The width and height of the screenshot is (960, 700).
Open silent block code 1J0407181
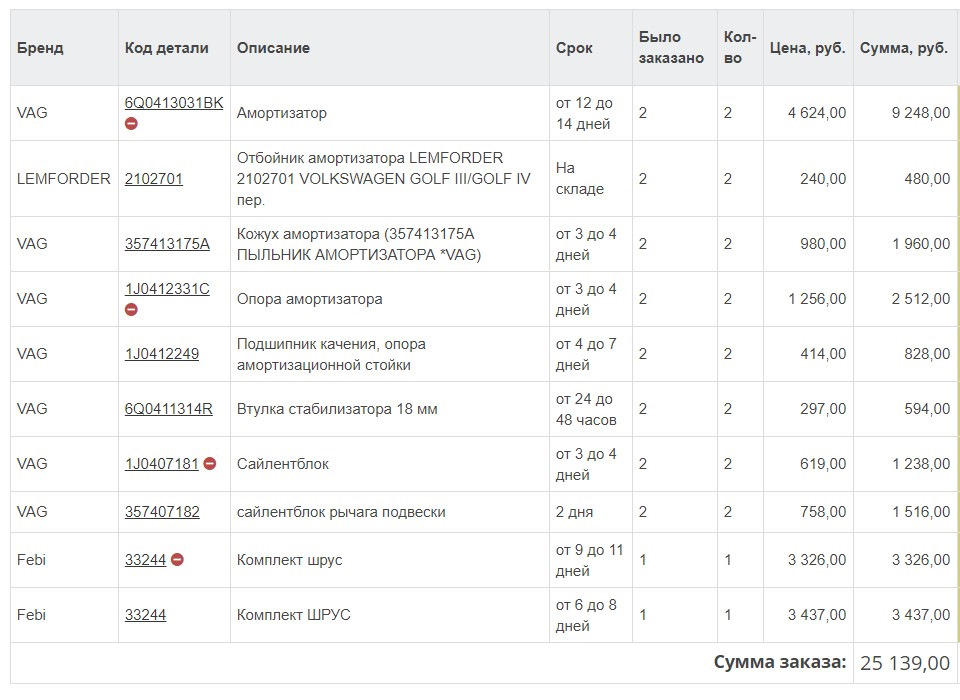[x=162, y=464]
